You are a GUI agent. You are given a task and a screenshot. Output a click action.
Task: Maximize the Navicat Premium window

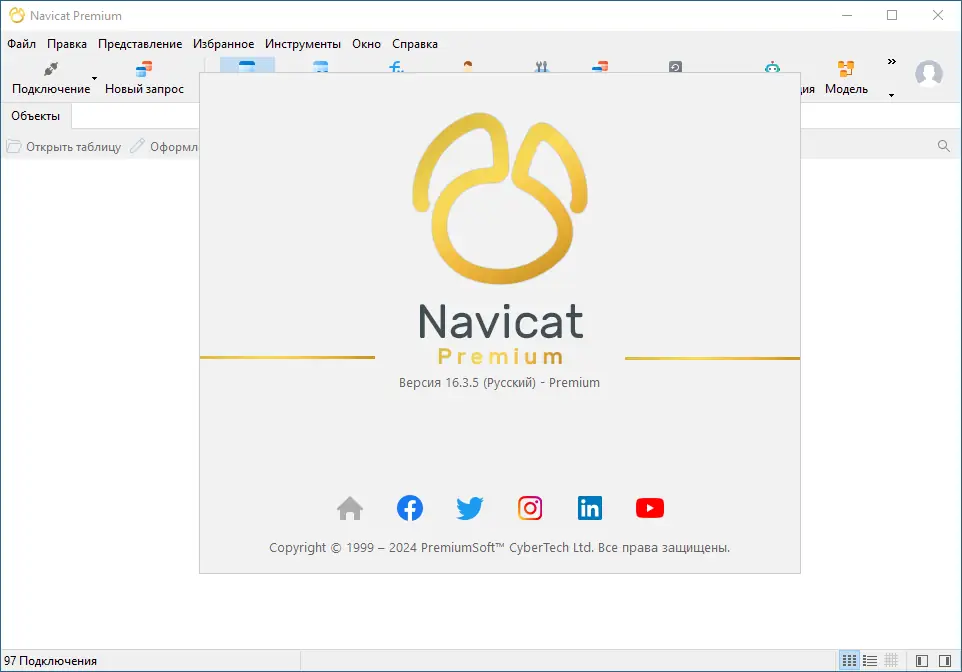892,15
